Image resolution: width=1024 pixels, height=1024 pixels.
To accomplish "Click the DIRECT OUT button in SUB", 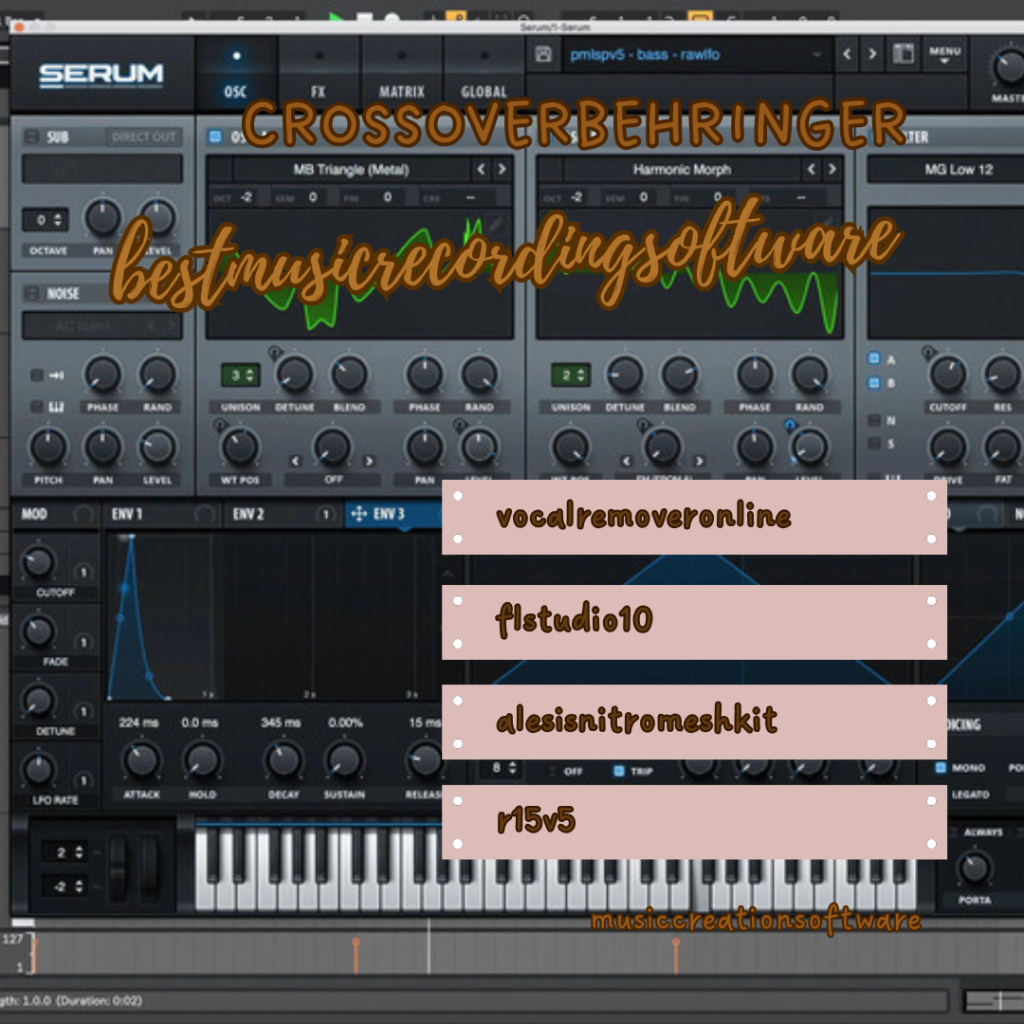I will [x=144, y=136].
